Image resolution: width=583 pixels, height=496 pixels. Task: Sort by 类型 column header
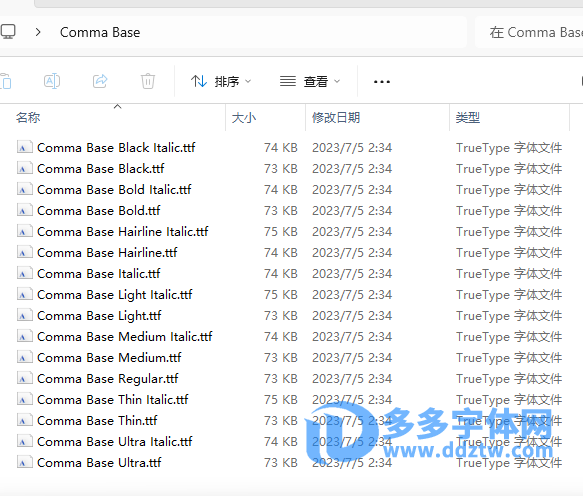468,118
